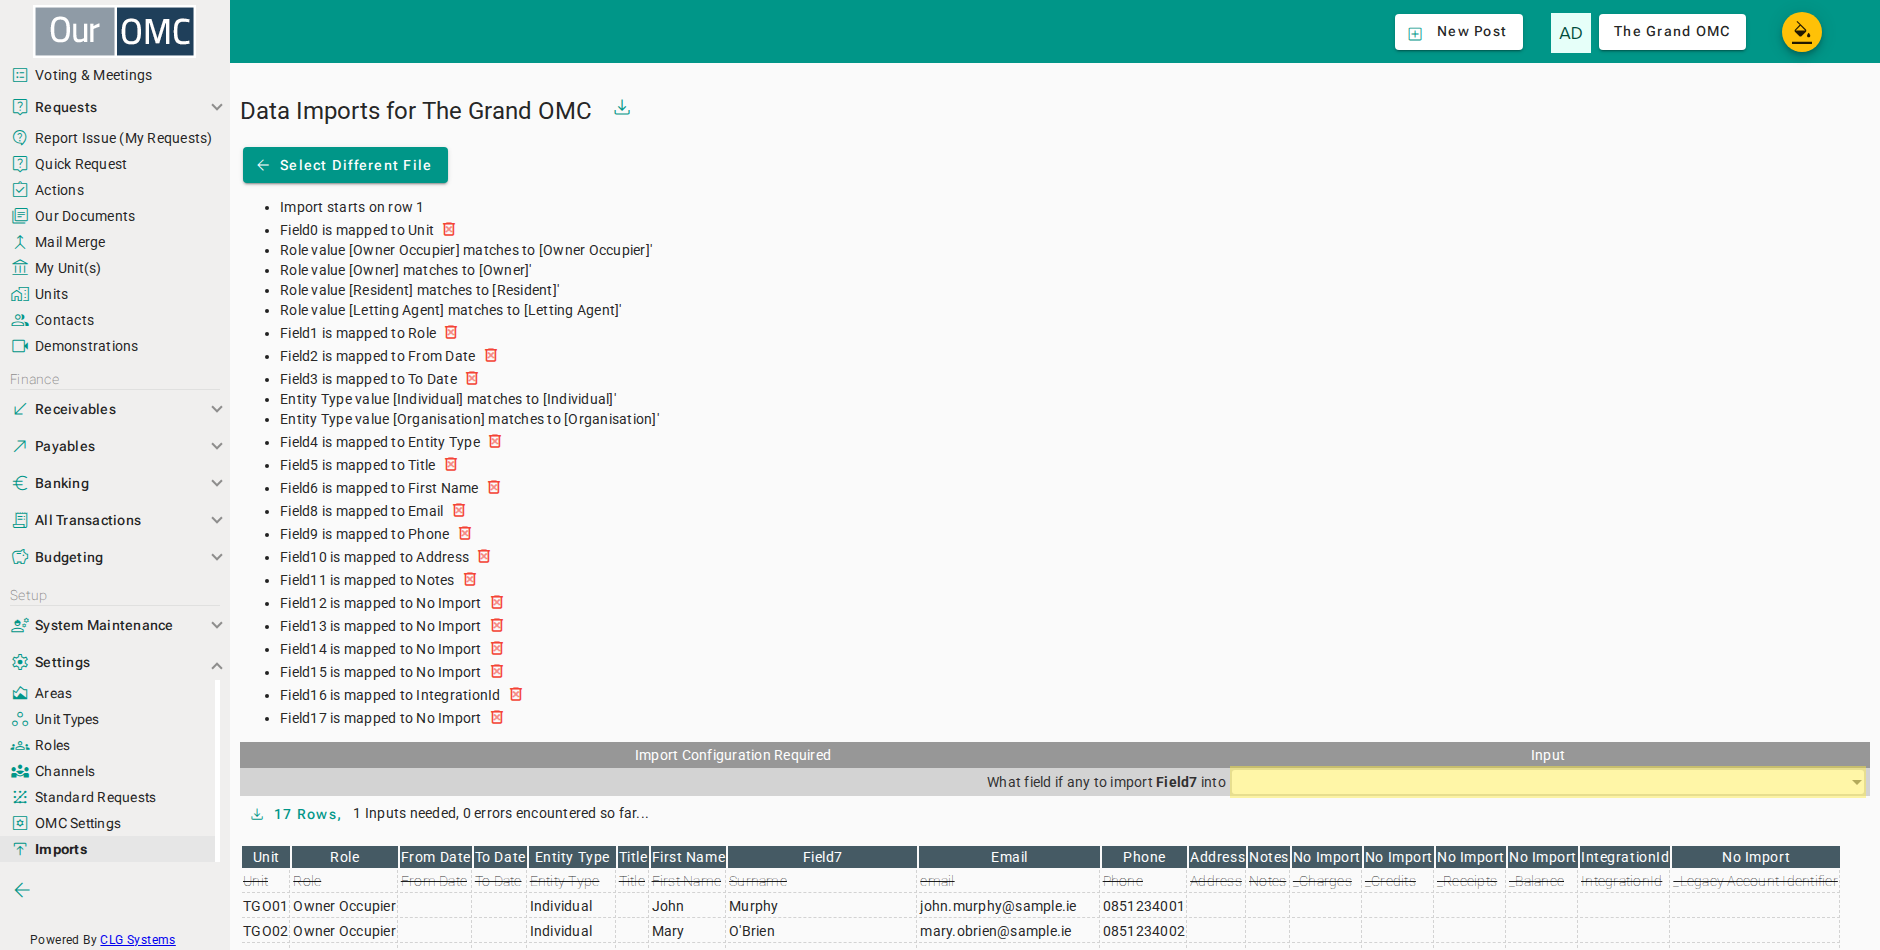This screenshot has width=1880, height=950.
Task: Delete the Field12 mapped to No Import mapping
Action: click(x=497, y=603)
